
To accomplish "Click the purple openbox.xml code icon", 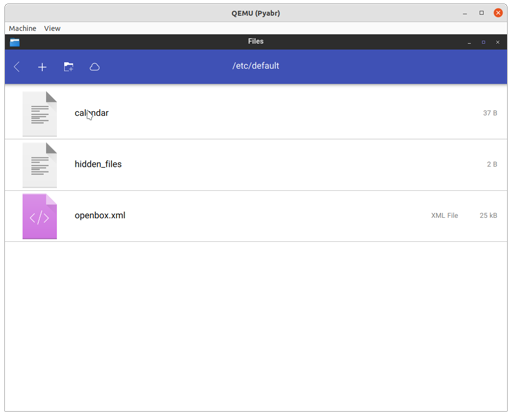I will (40, 216).
